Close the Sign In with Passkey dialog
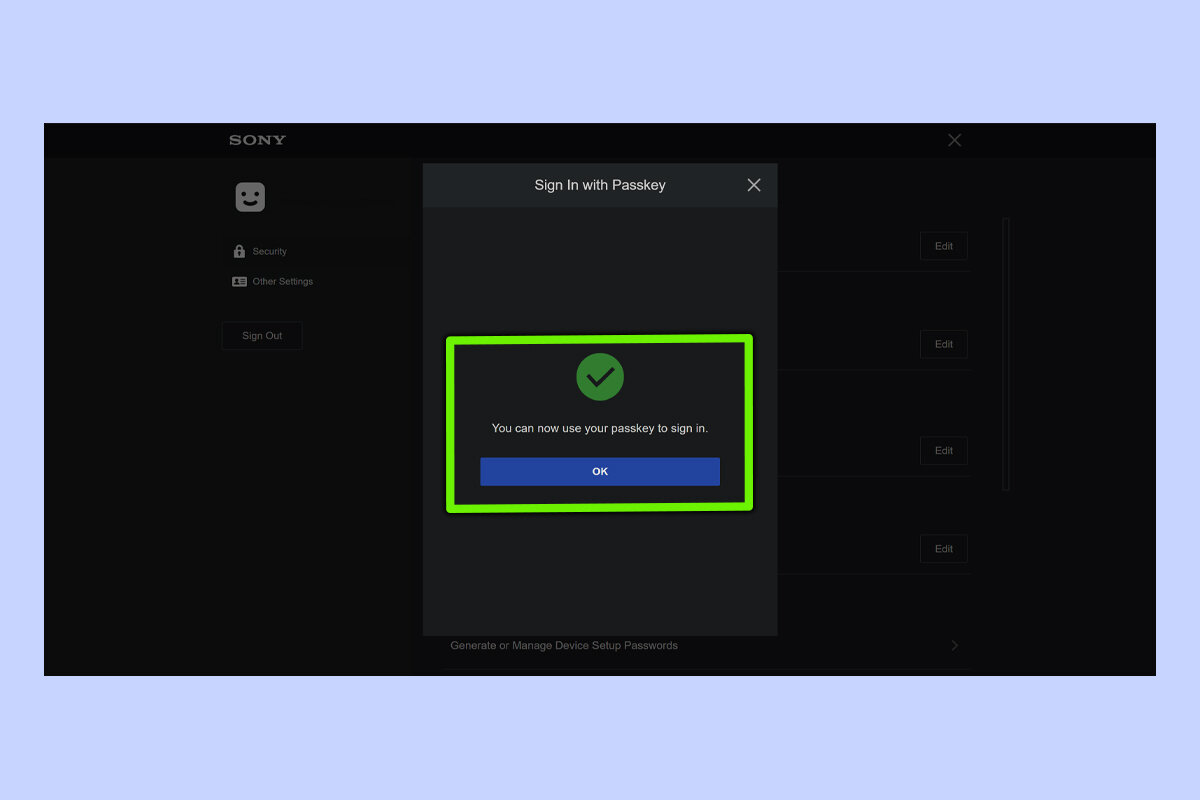This screenshot has height=800, width=1200. (x=754, y=185)
